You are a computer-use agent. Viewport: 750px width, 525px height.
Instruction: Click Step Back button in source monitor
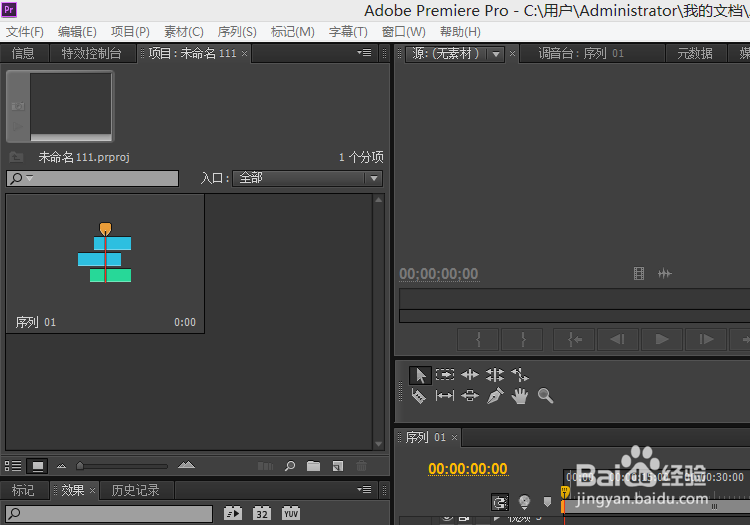[x=618, y=339]
